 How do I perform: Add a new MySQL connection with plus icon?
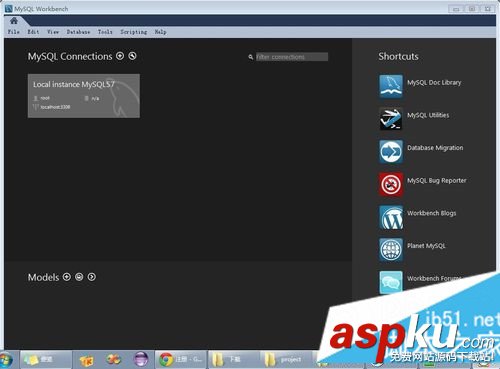pyautogui.click(x=120, y=56)
